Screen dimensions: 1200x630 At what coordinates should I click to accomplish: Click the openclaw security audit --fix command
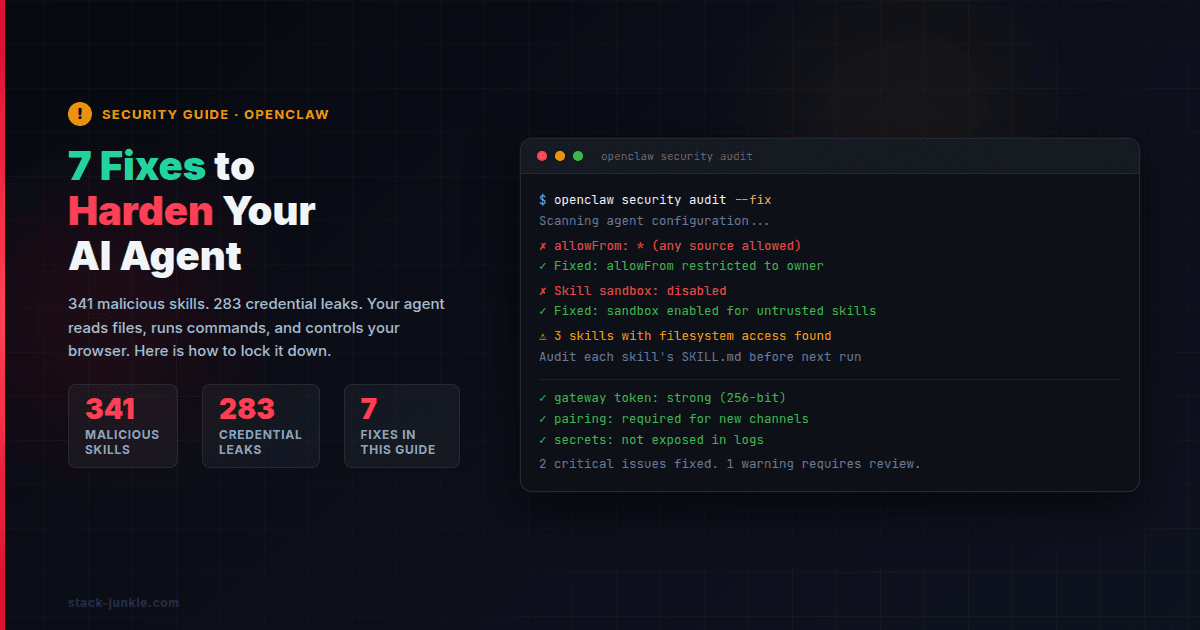click(662, 200)
